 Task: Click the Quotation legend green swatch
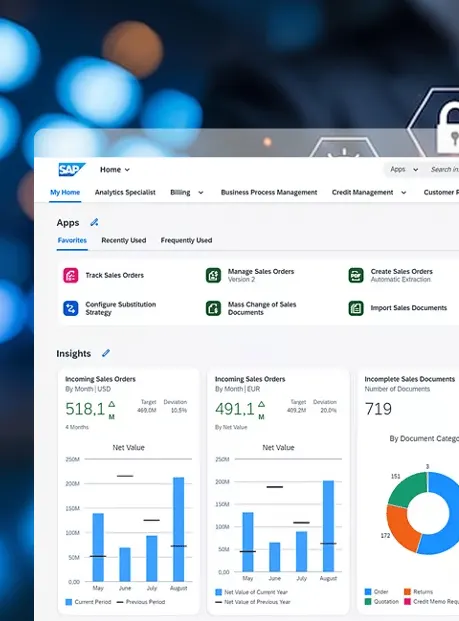tap(368, 602)
